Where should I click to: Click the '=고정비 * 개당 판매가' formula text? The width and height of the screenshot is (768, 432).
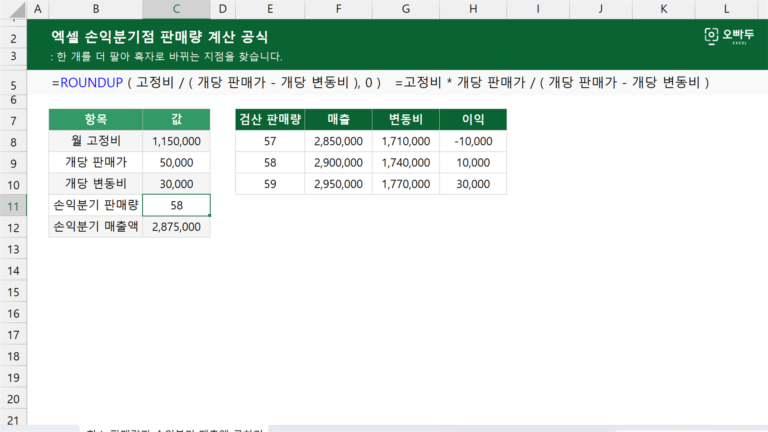pos(552,82)
